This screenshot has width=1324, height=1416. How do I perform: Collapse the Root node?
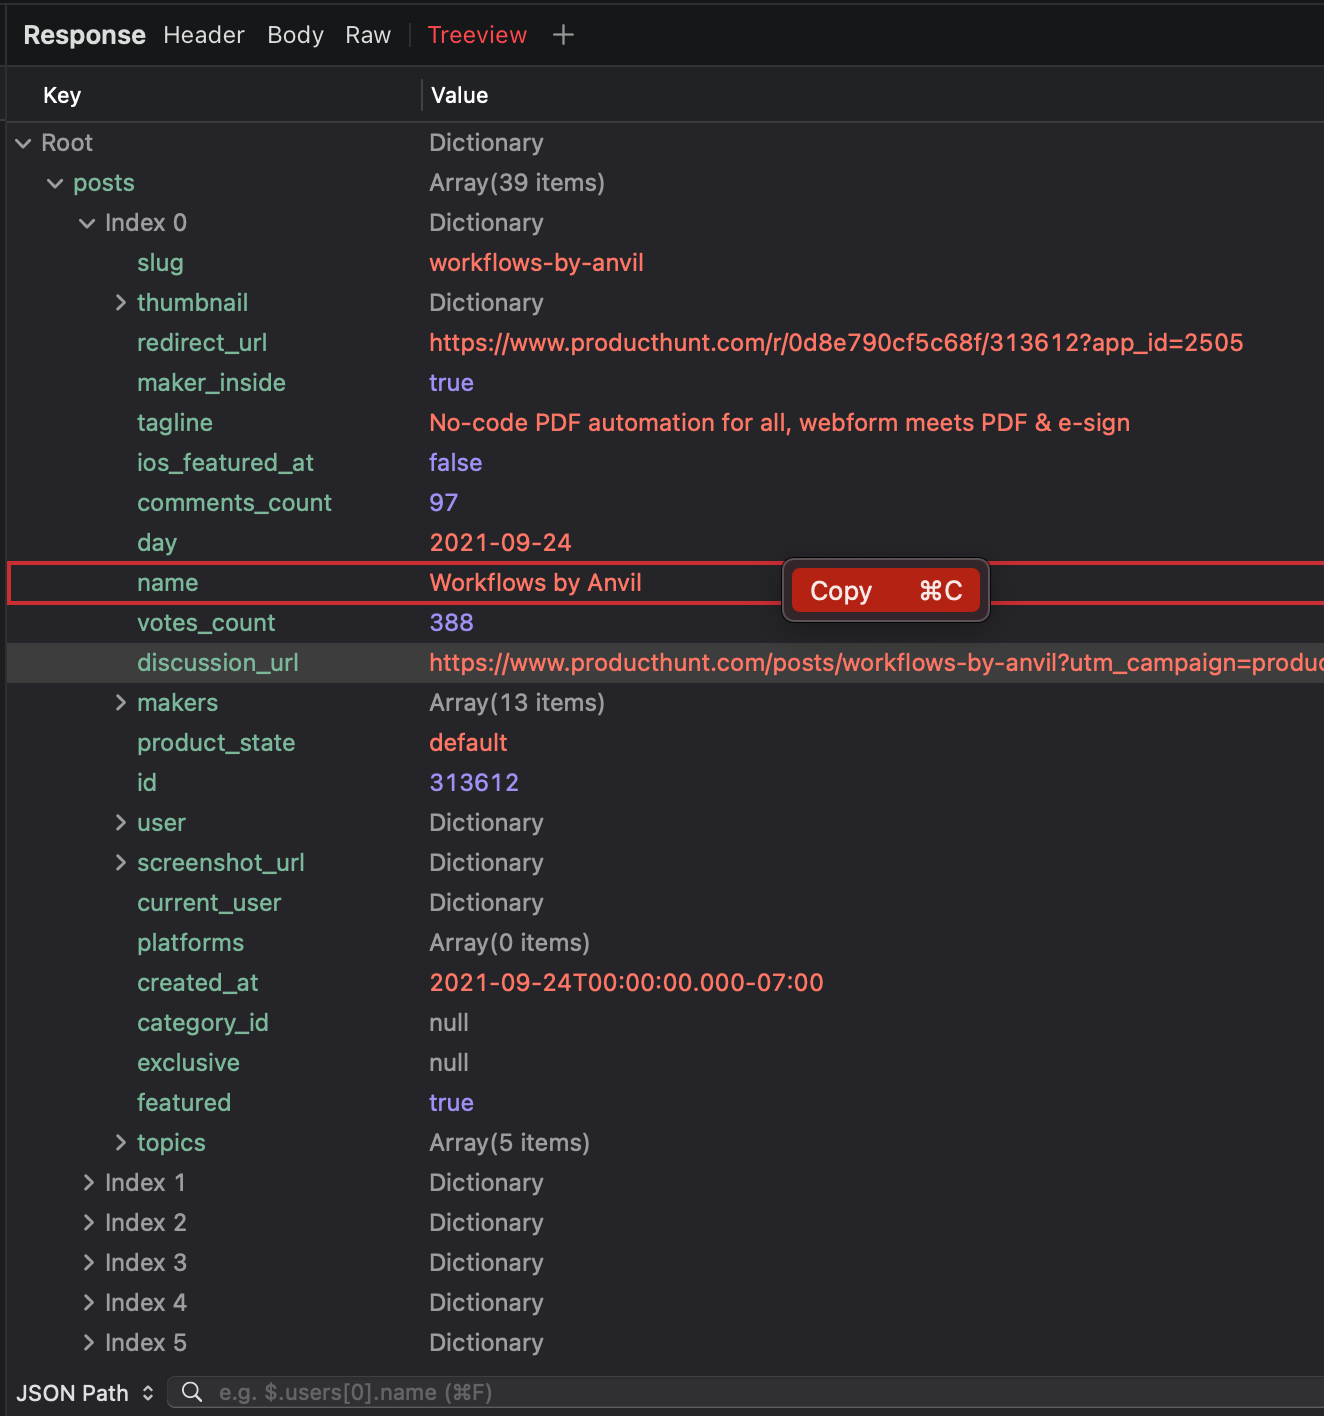tap(24, 143)
